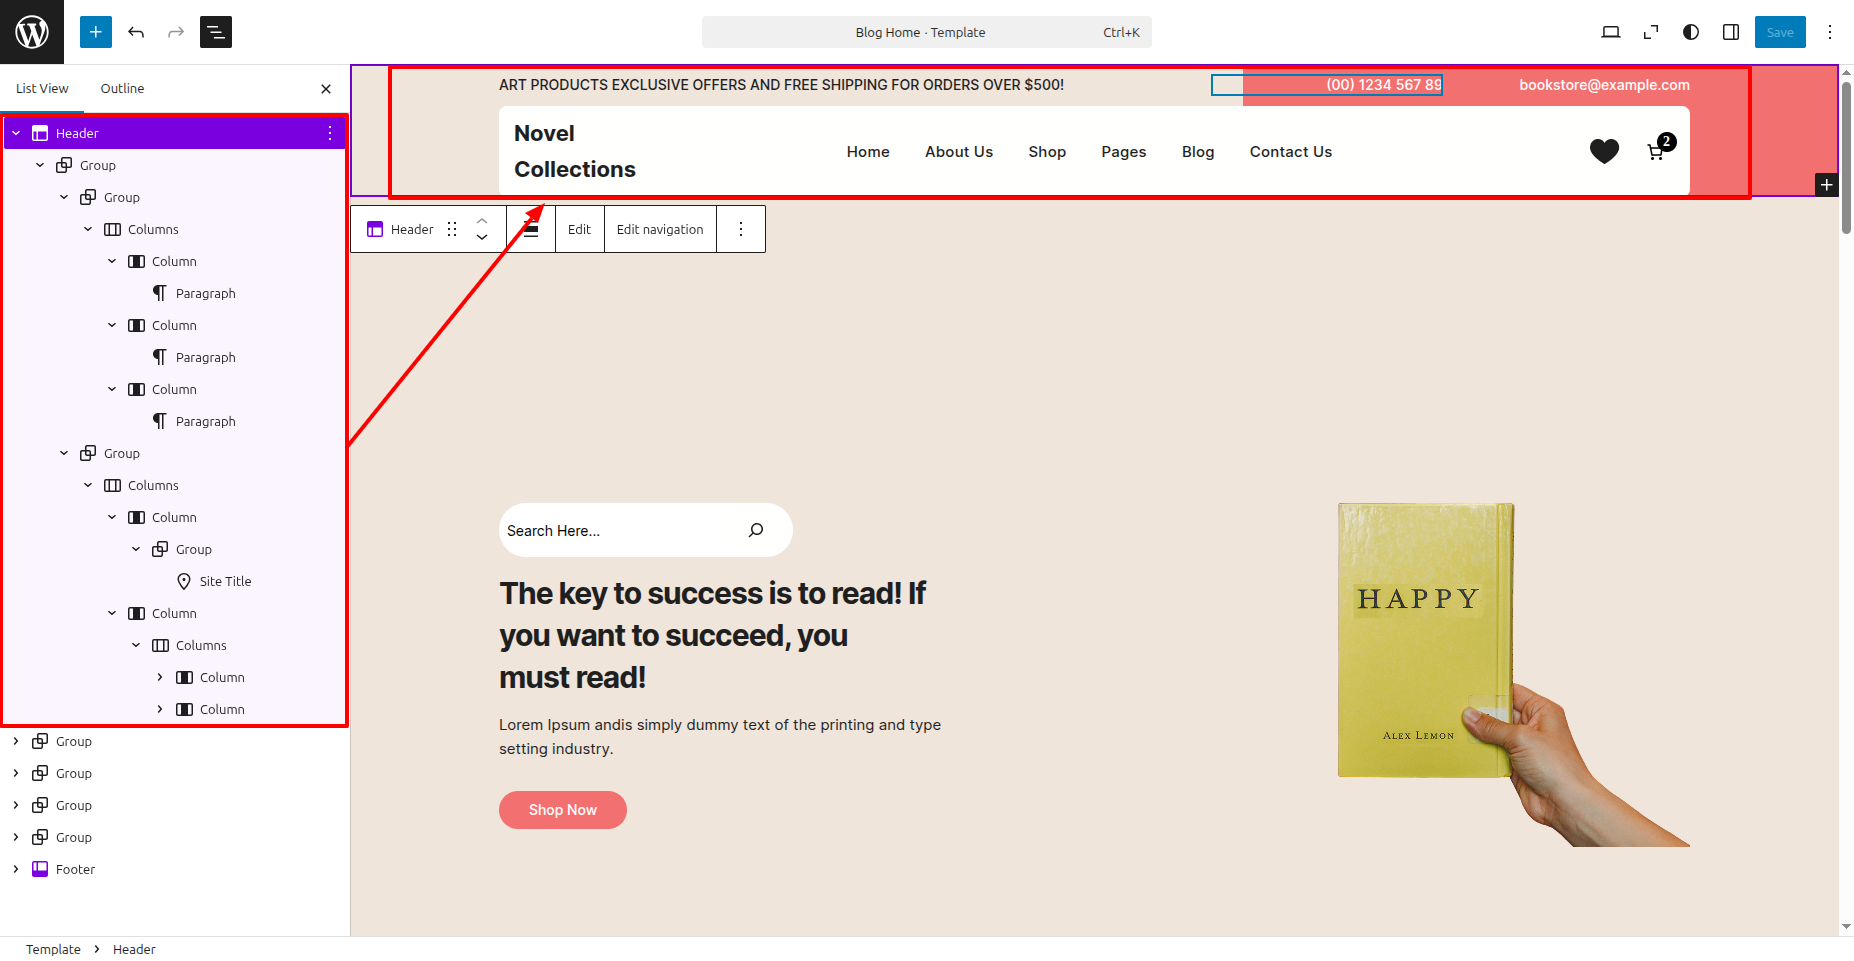The height and width of the screenshot is (961, 1854).
Task: Click the Search Here input field
Action: point(620,530)
